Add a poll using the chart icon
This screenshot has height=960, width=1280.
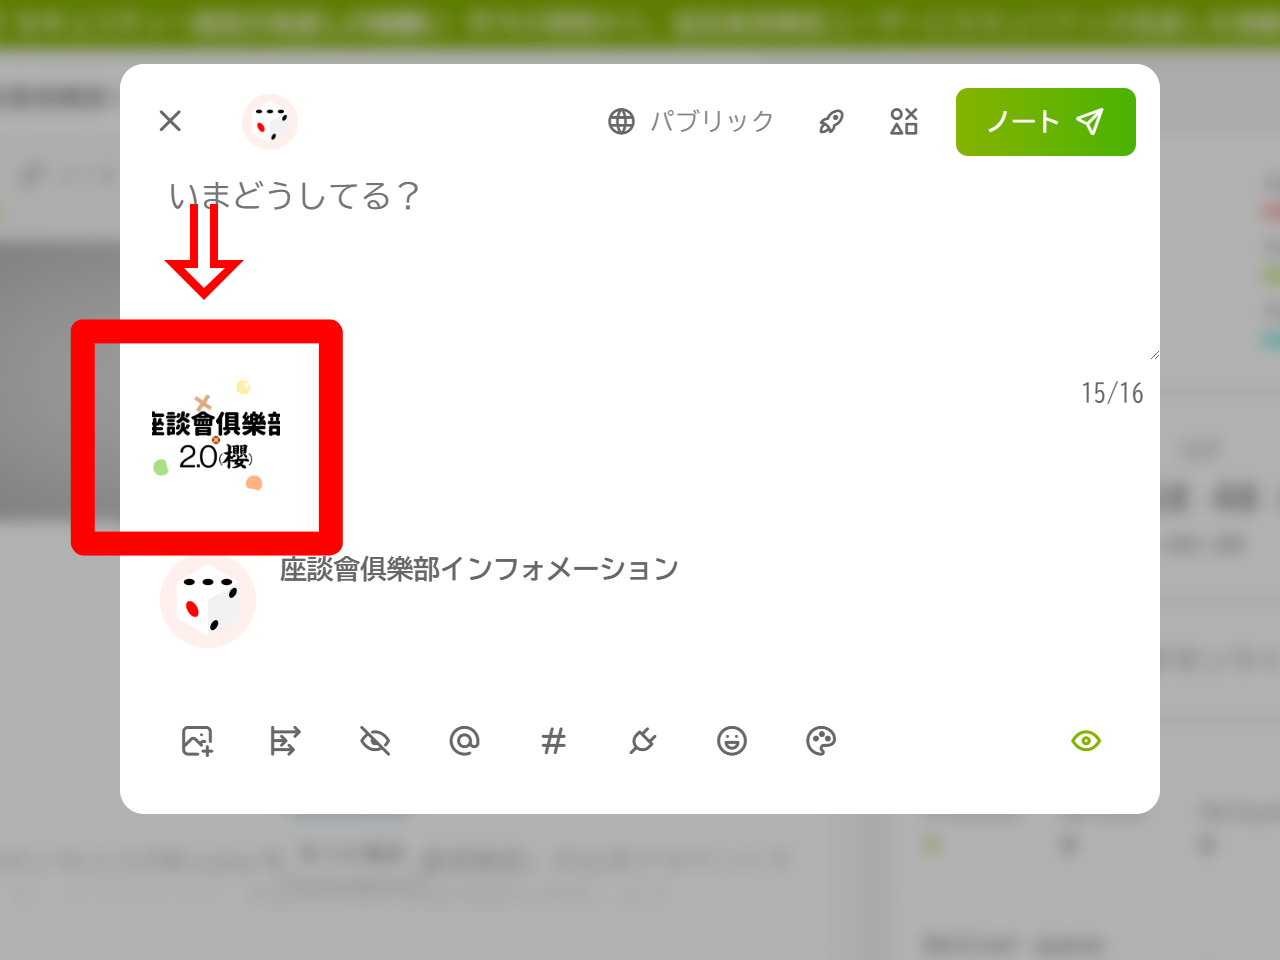[x=286, y=741]
